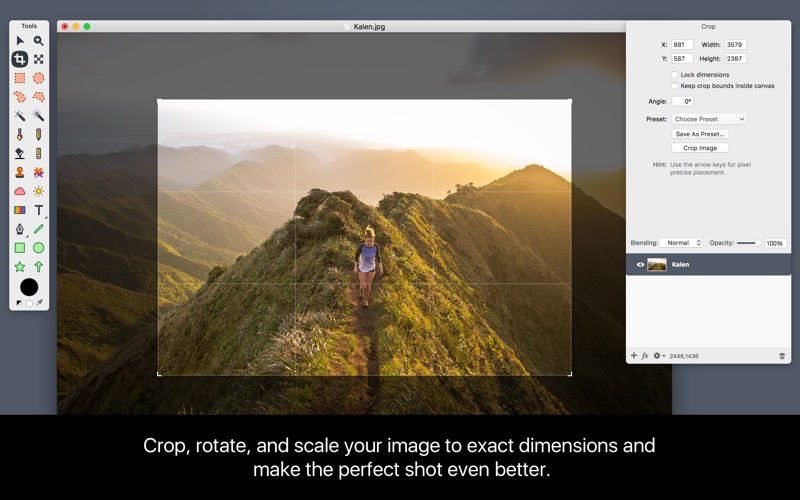Pick the Gradient tool
This screenshot has width=800, height=500.
pos(19,210)
